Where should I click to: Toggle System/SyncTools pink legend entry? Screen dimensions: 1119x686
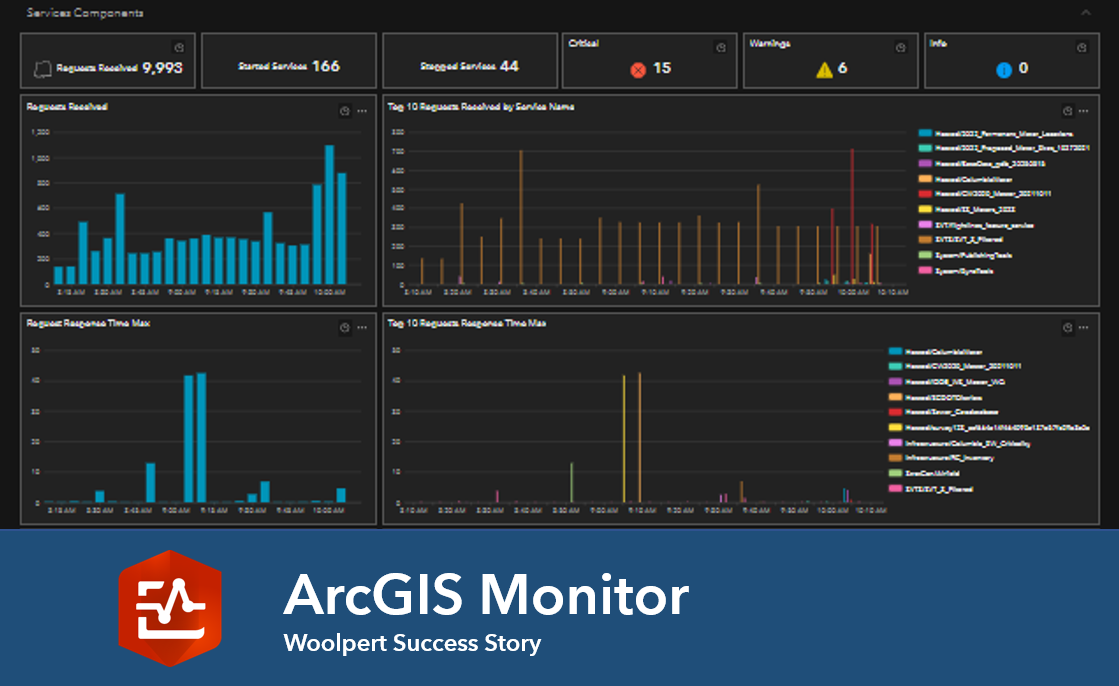[x=956, y=271]
